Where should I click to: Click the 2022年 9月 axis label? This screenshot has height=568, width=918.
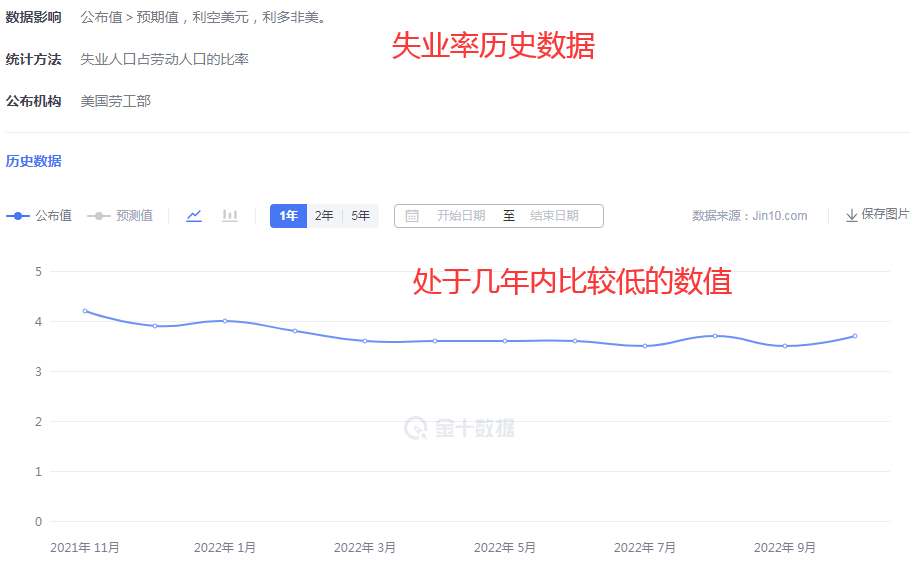tap(785, 548)
